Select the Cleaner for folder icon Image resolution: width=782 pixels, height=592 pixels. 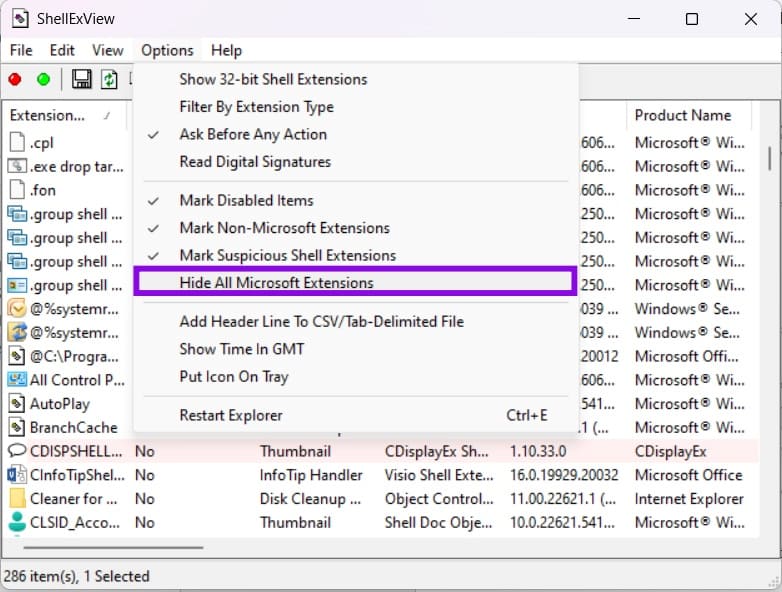tap(17, 498)
